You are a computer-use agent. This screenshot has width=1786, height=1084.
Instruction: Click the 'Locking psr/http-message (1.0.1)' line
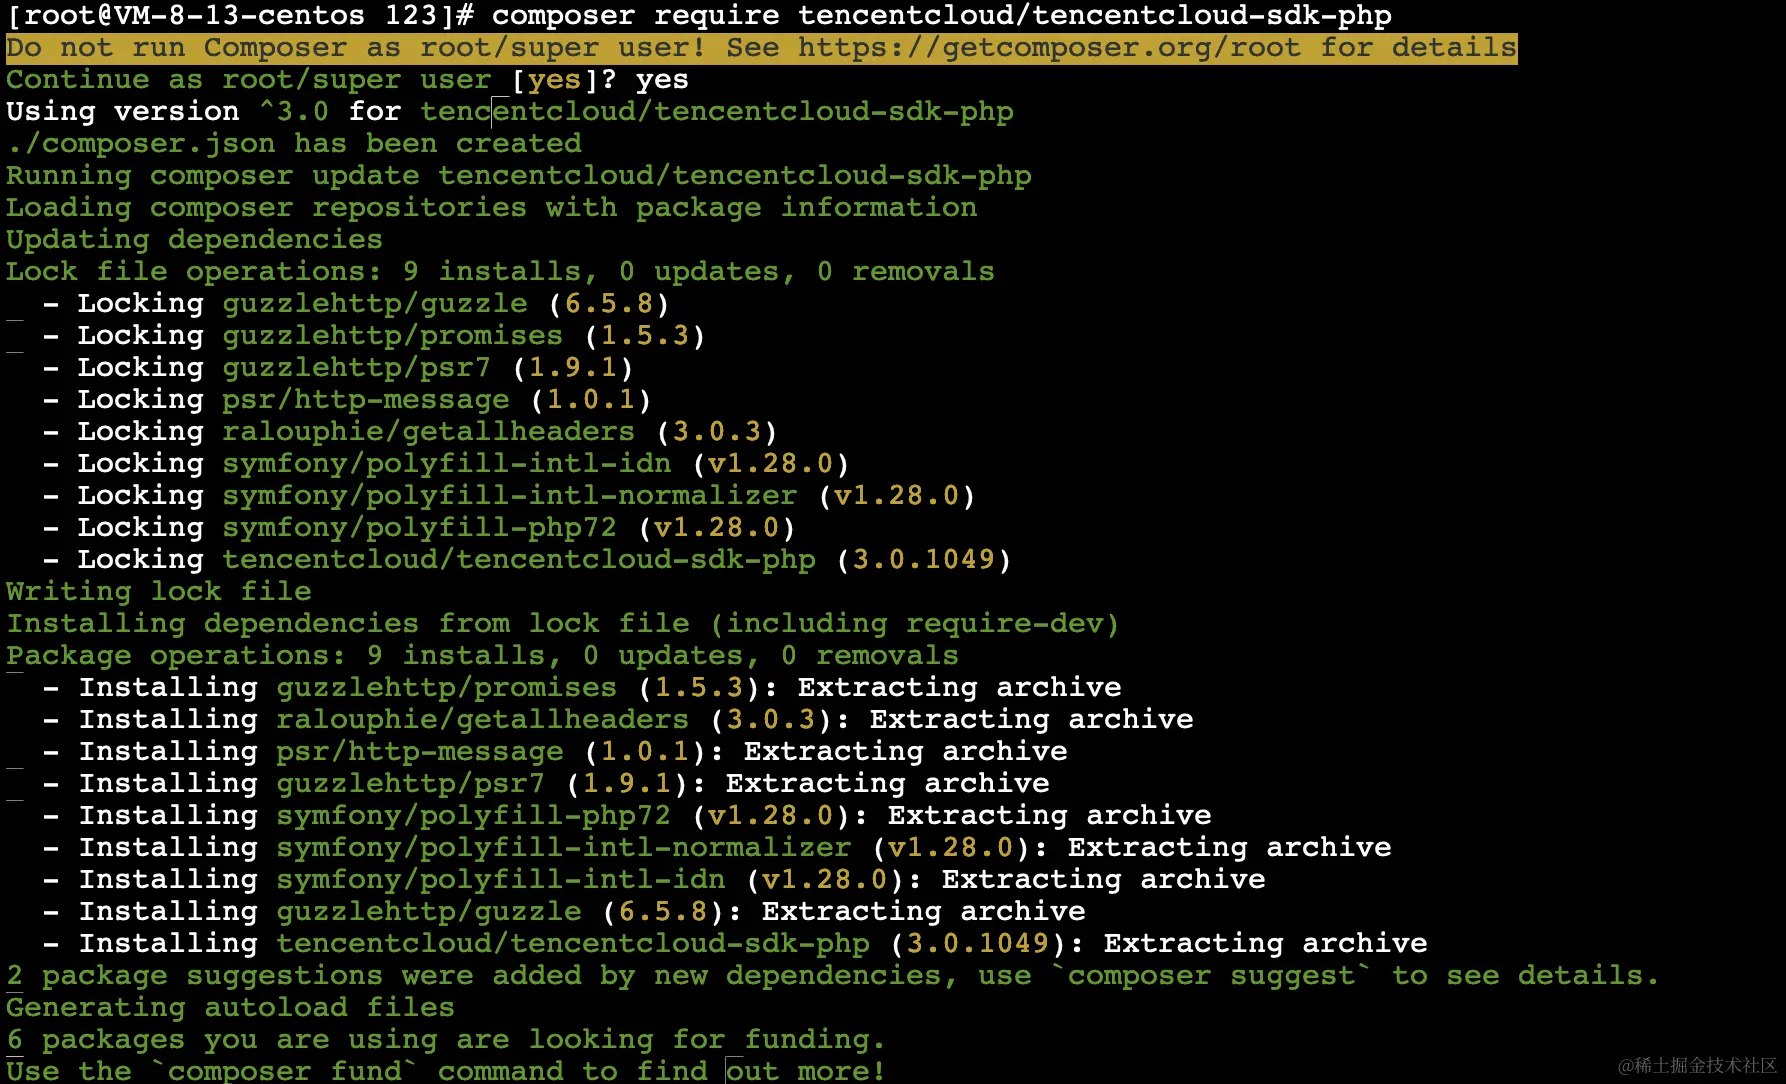coord(347,400)
